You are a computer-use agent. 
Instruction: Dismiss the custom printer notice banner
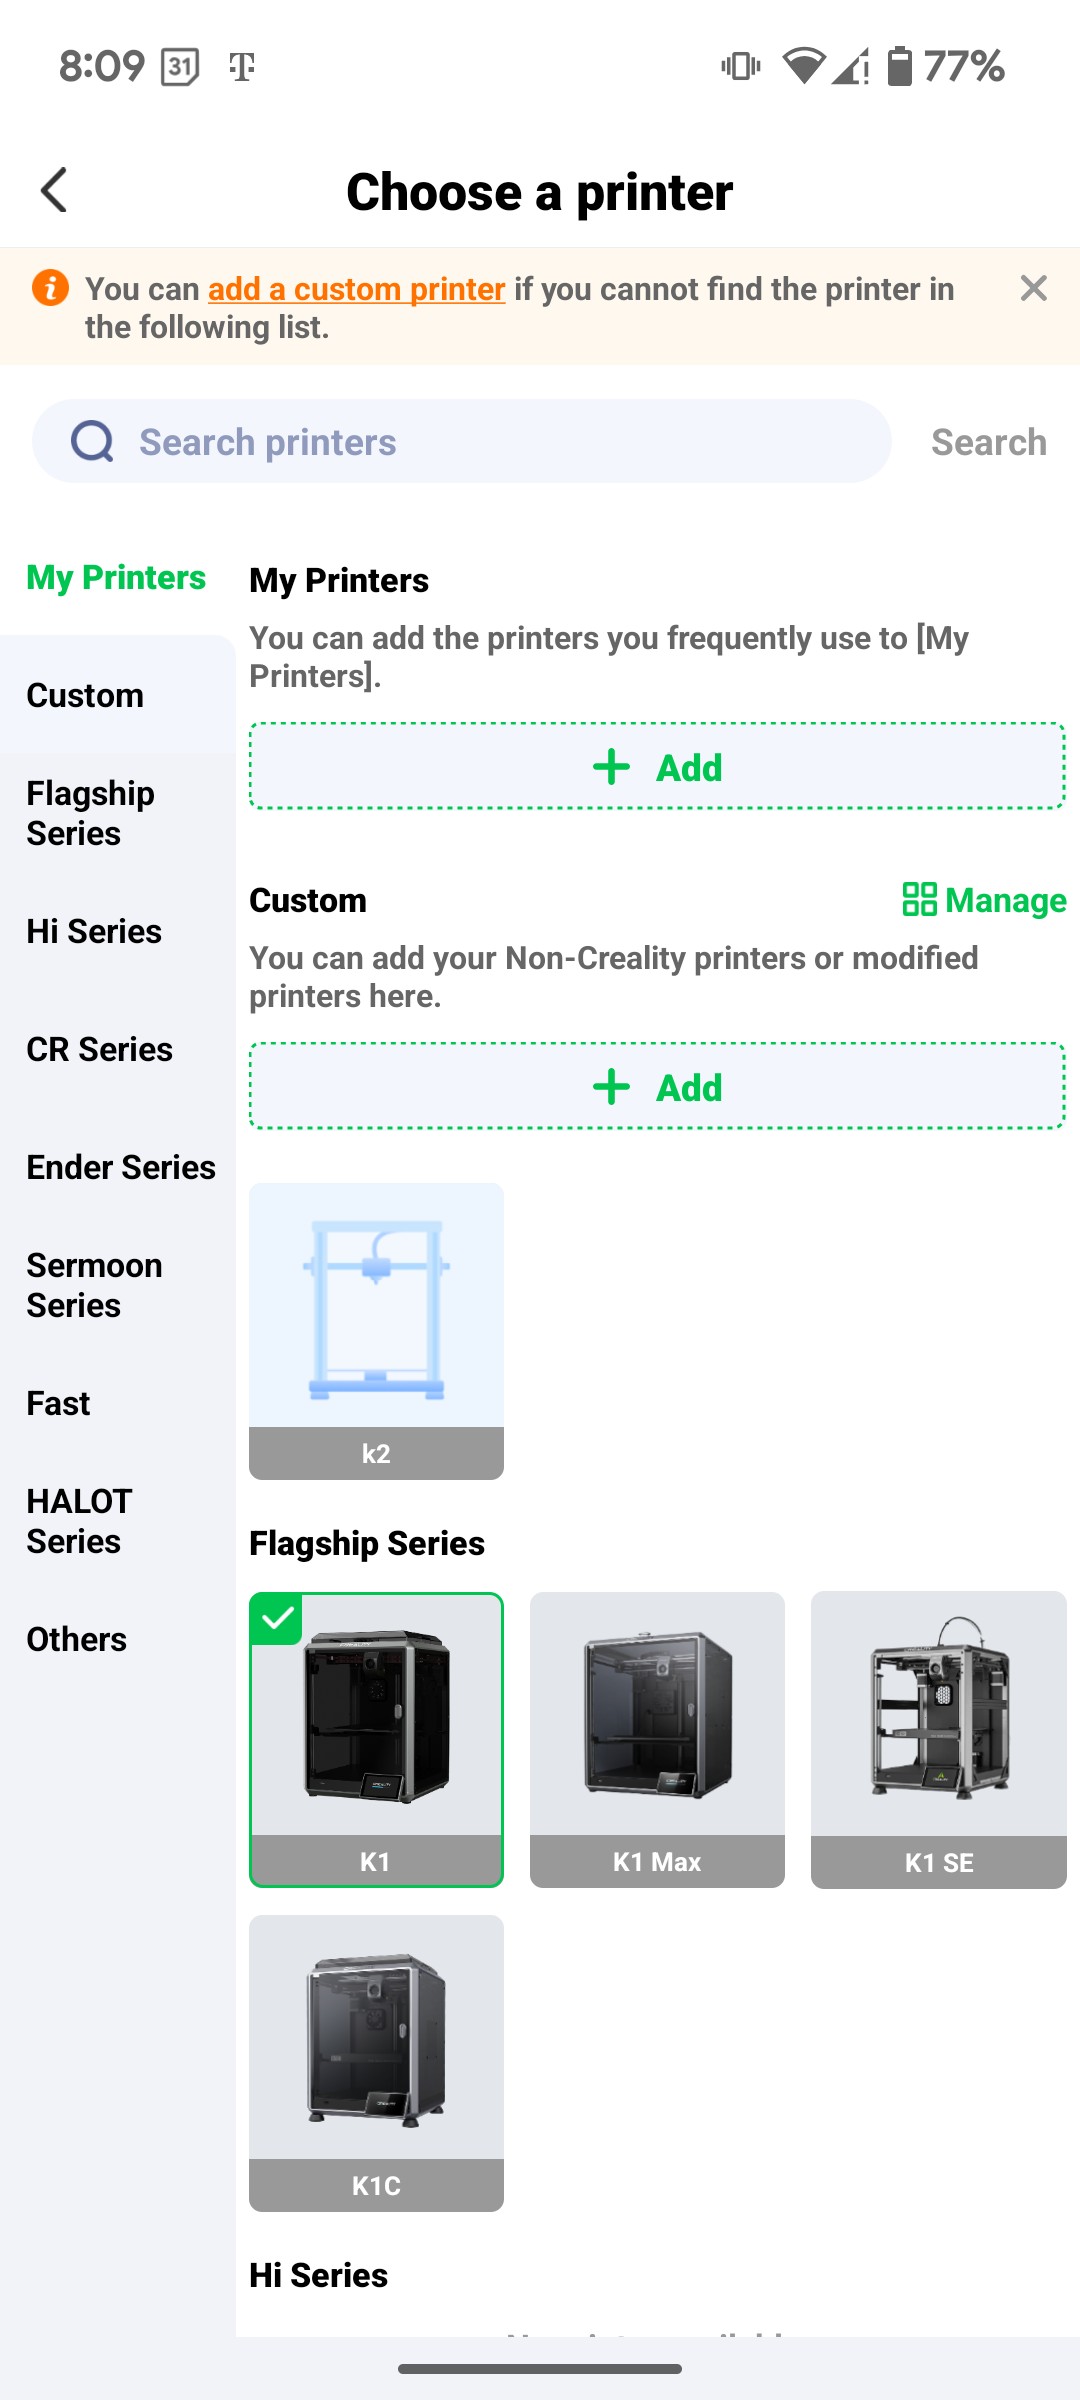[1033, 289]
